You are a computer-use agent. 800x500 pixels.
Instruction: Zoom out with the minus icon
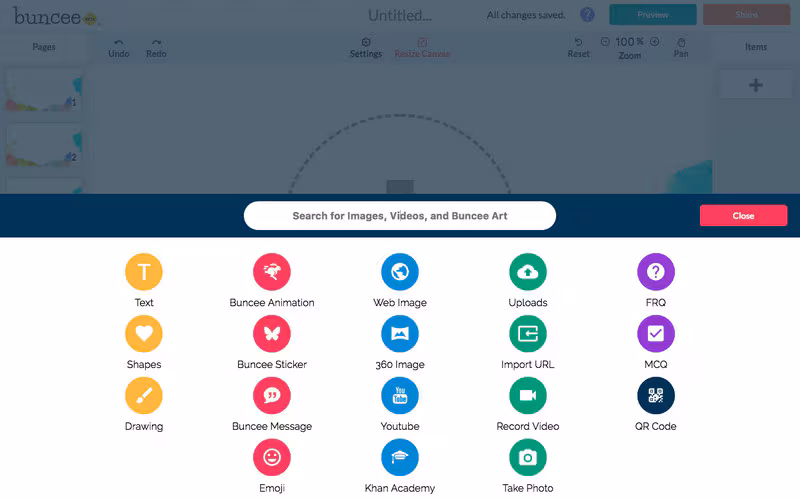pos(605,42)
